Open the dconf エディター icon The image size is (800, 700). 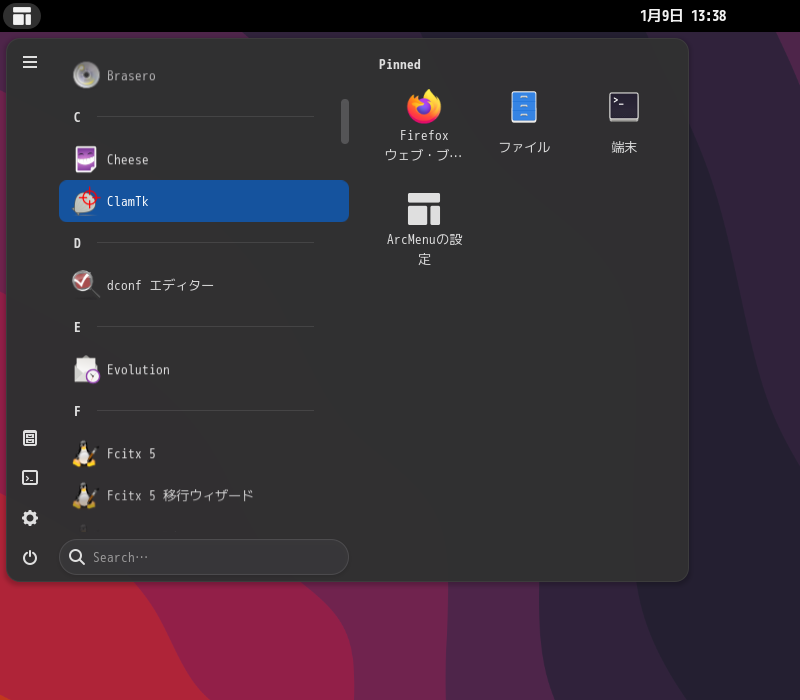86,285
